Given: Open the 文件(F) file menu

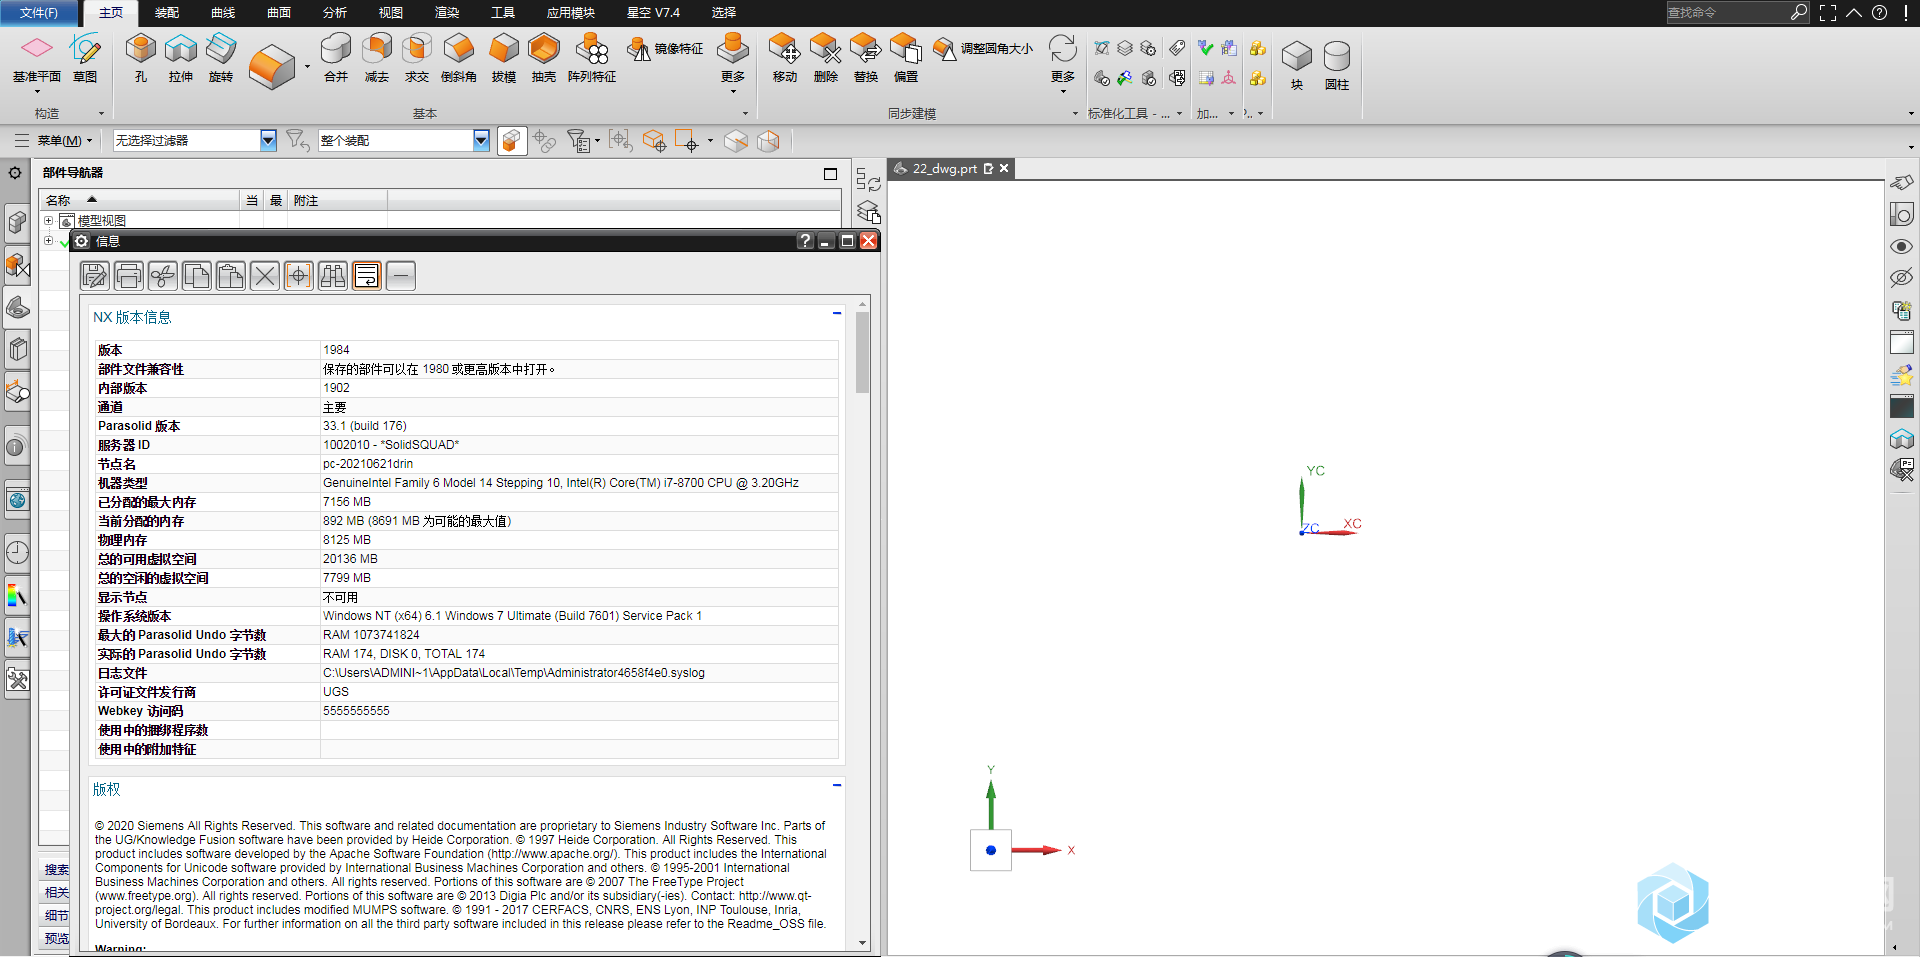Looking at the screenshot, I should point(39,13).
